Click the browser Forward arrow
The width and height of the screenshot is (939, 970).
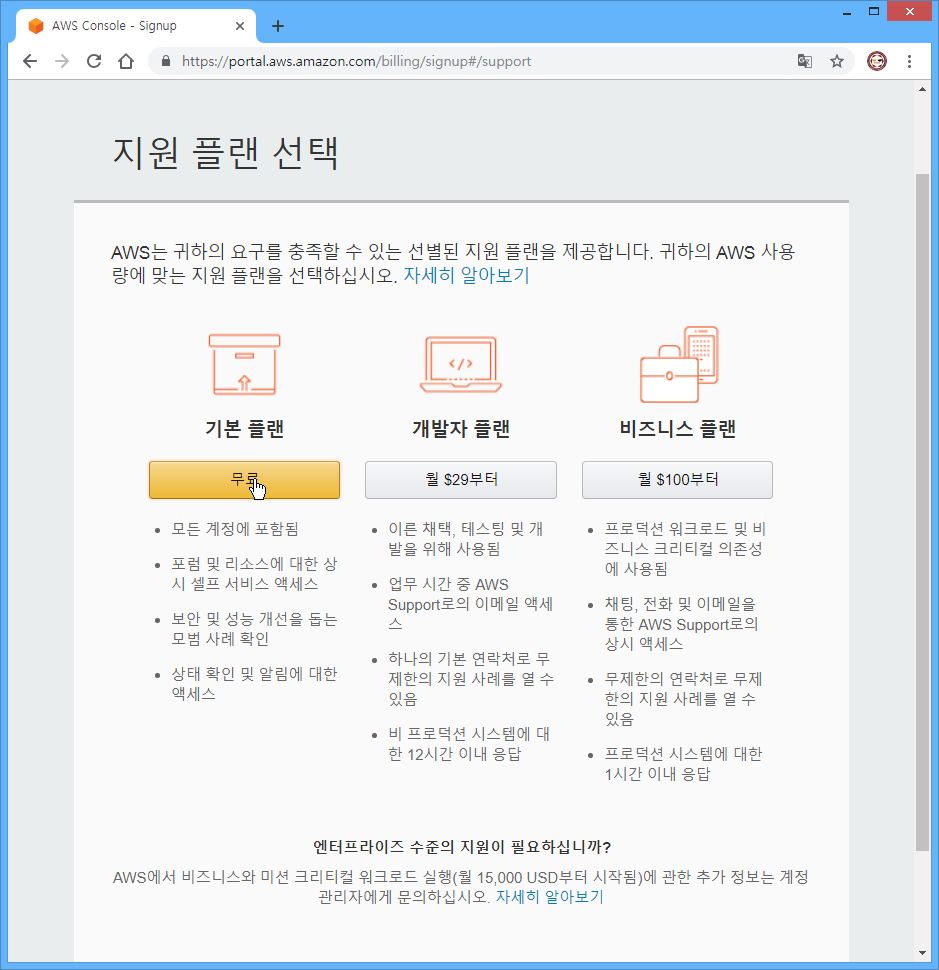62,61
